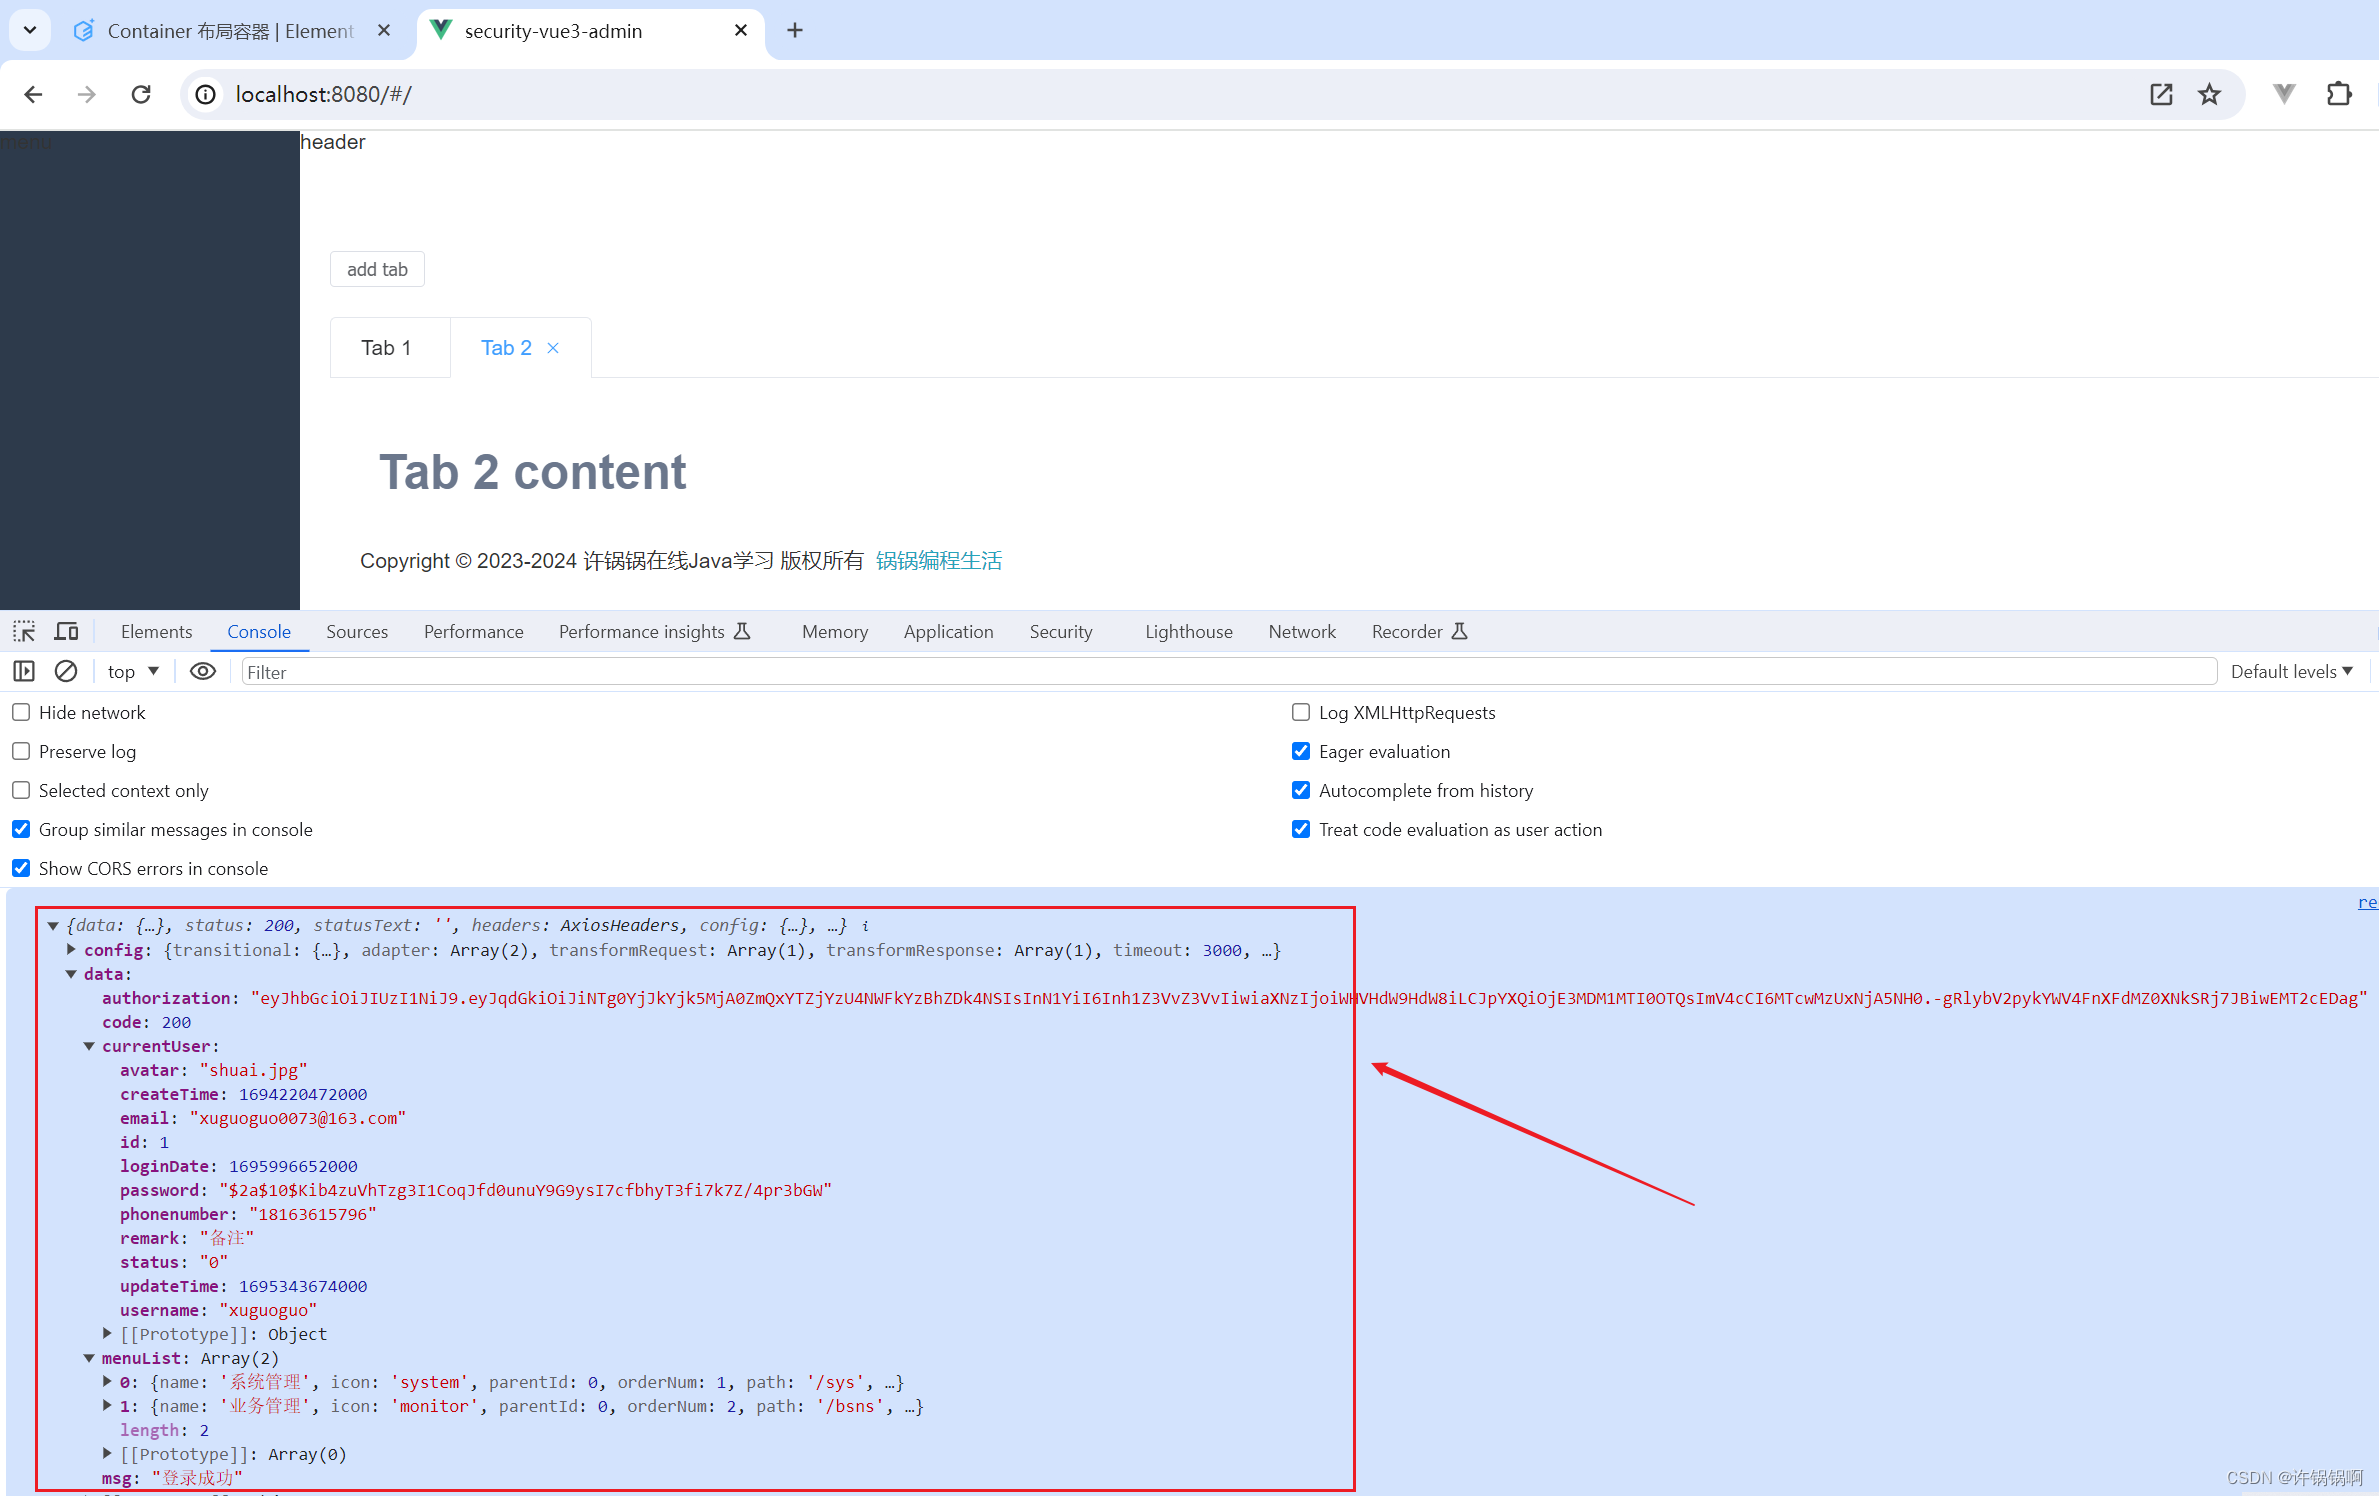Create live expression eye icon
The image size is (2379, 1496).
click(x=203, y=671)
